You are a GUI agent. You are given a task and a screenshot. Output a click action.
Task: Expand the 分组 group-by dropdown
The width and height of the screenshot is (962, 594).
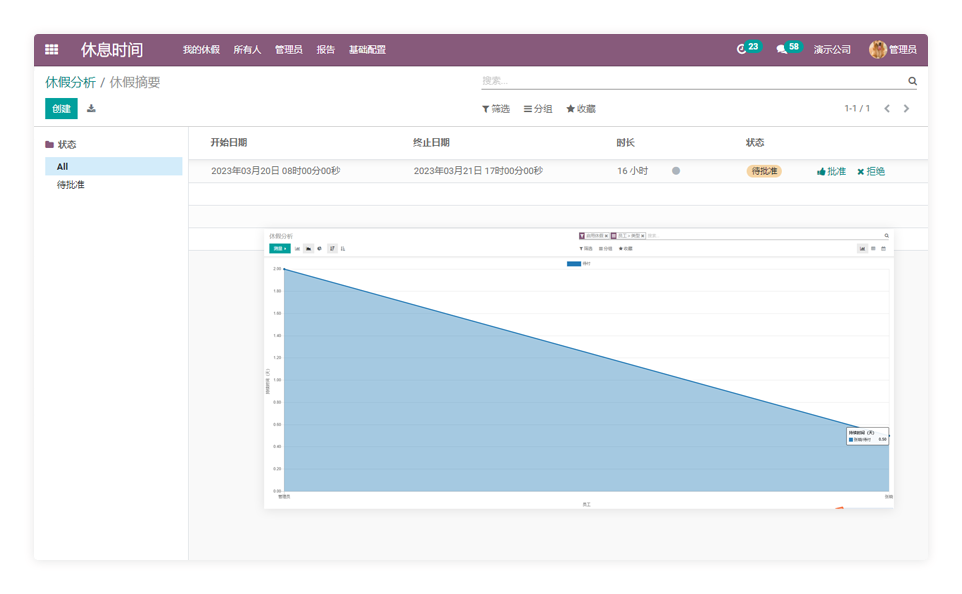tap(538, 109)
